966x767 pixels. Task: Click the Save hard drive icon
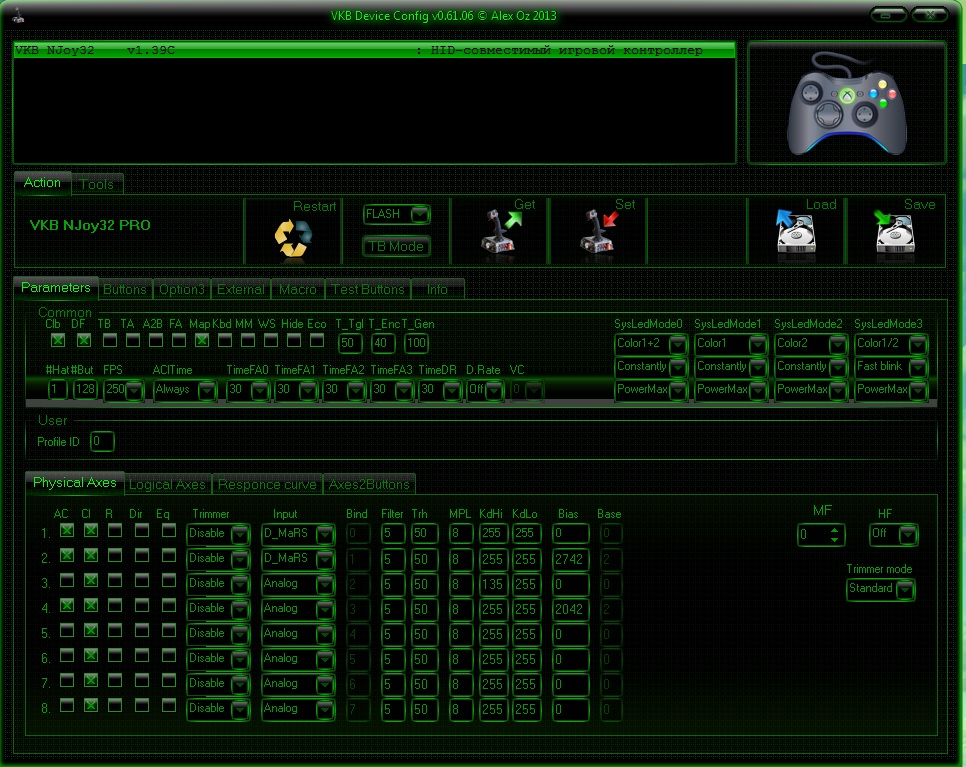coord(895,232)
